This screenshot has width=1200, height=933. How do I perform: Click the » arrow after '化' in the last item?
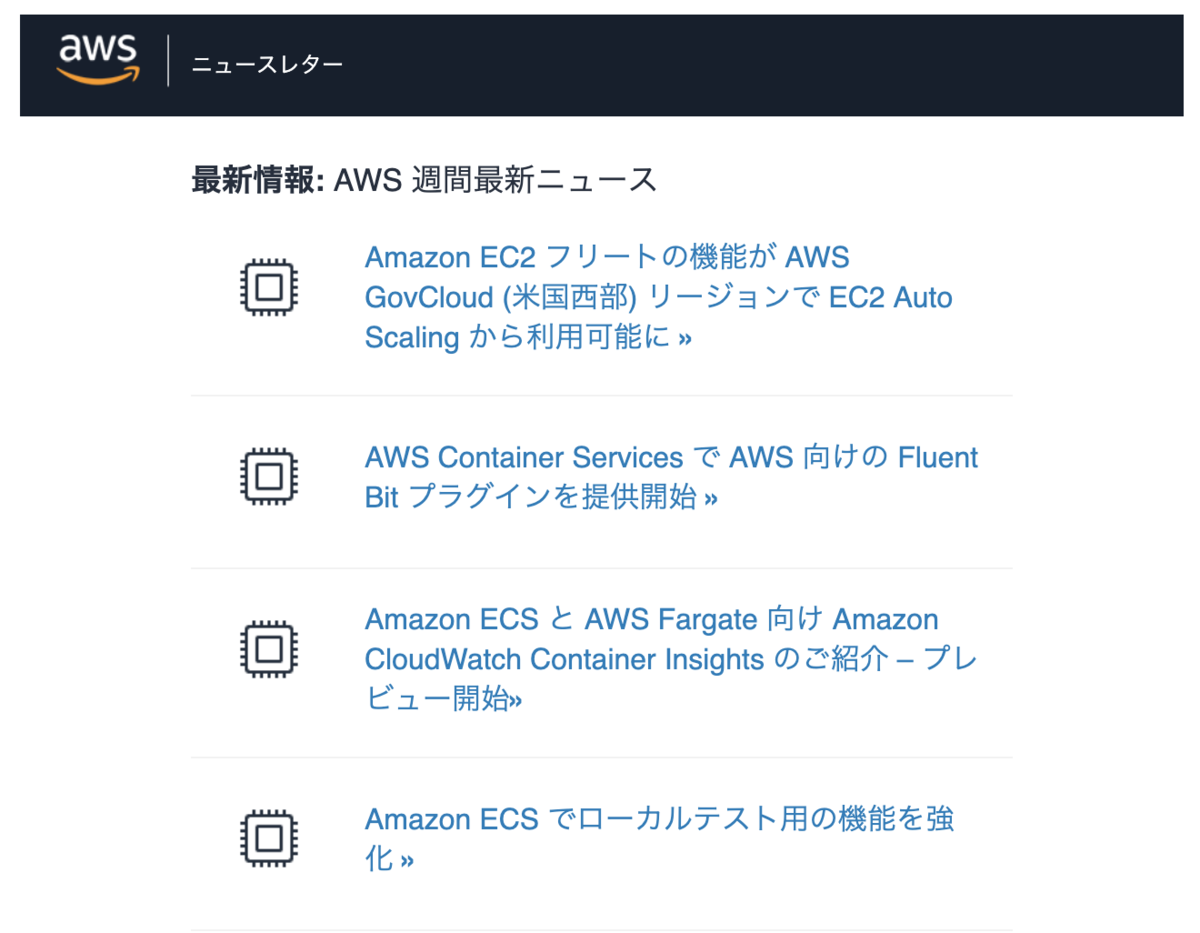[407, 861]
